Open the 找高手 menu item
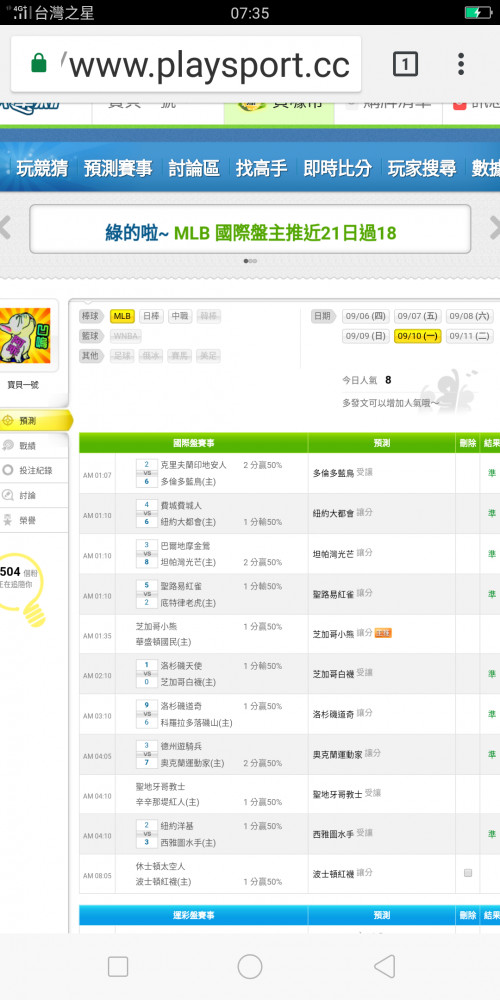The width and height of the screenshot is (500, 1000). pos(261,168)
